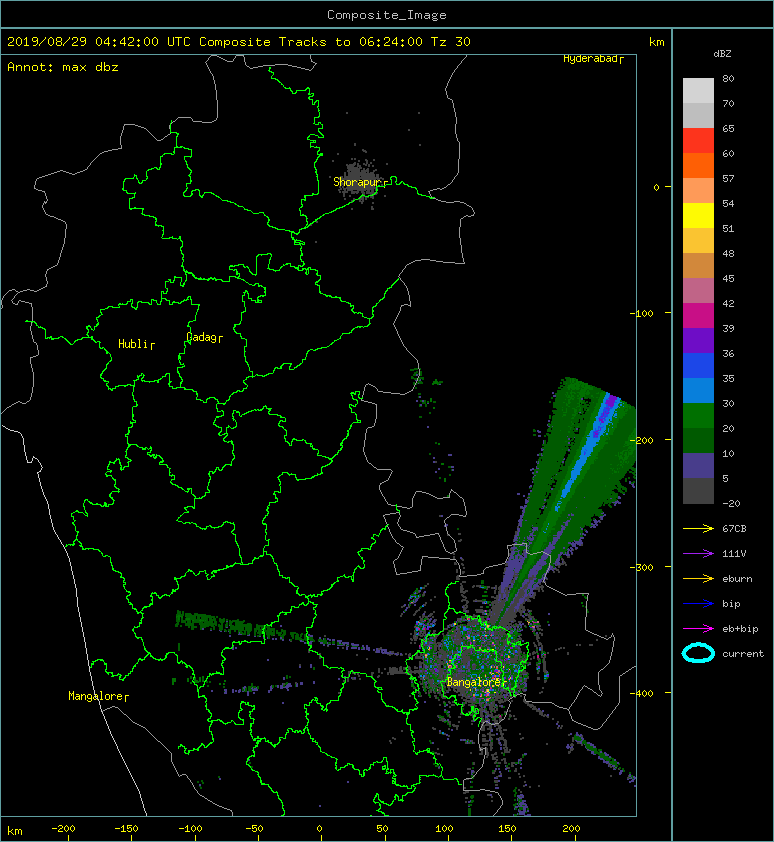The height and width of the screenshot is (842, 774).
Task: Click the dBZ color scale heading
Action: tap(722, 54)
